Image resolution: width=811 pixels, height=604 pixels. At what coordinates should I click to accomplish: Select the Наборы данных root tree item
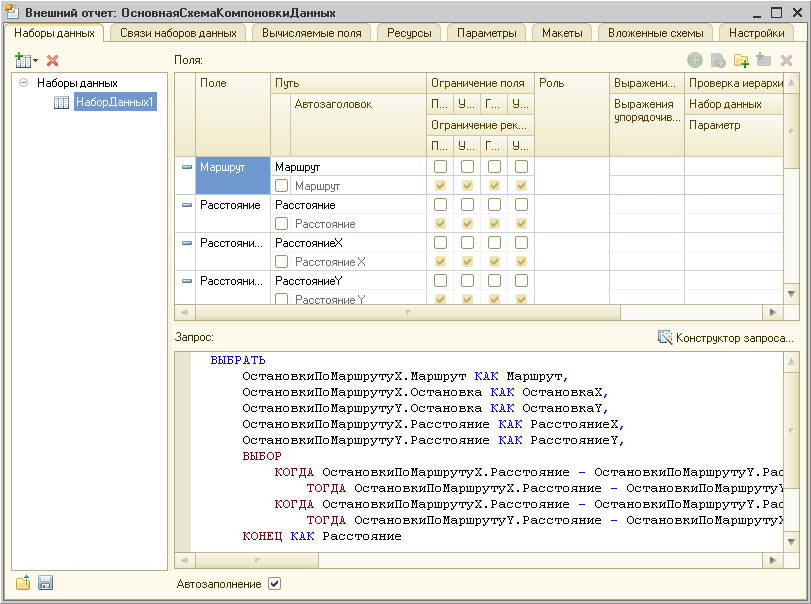coord(77,83)
